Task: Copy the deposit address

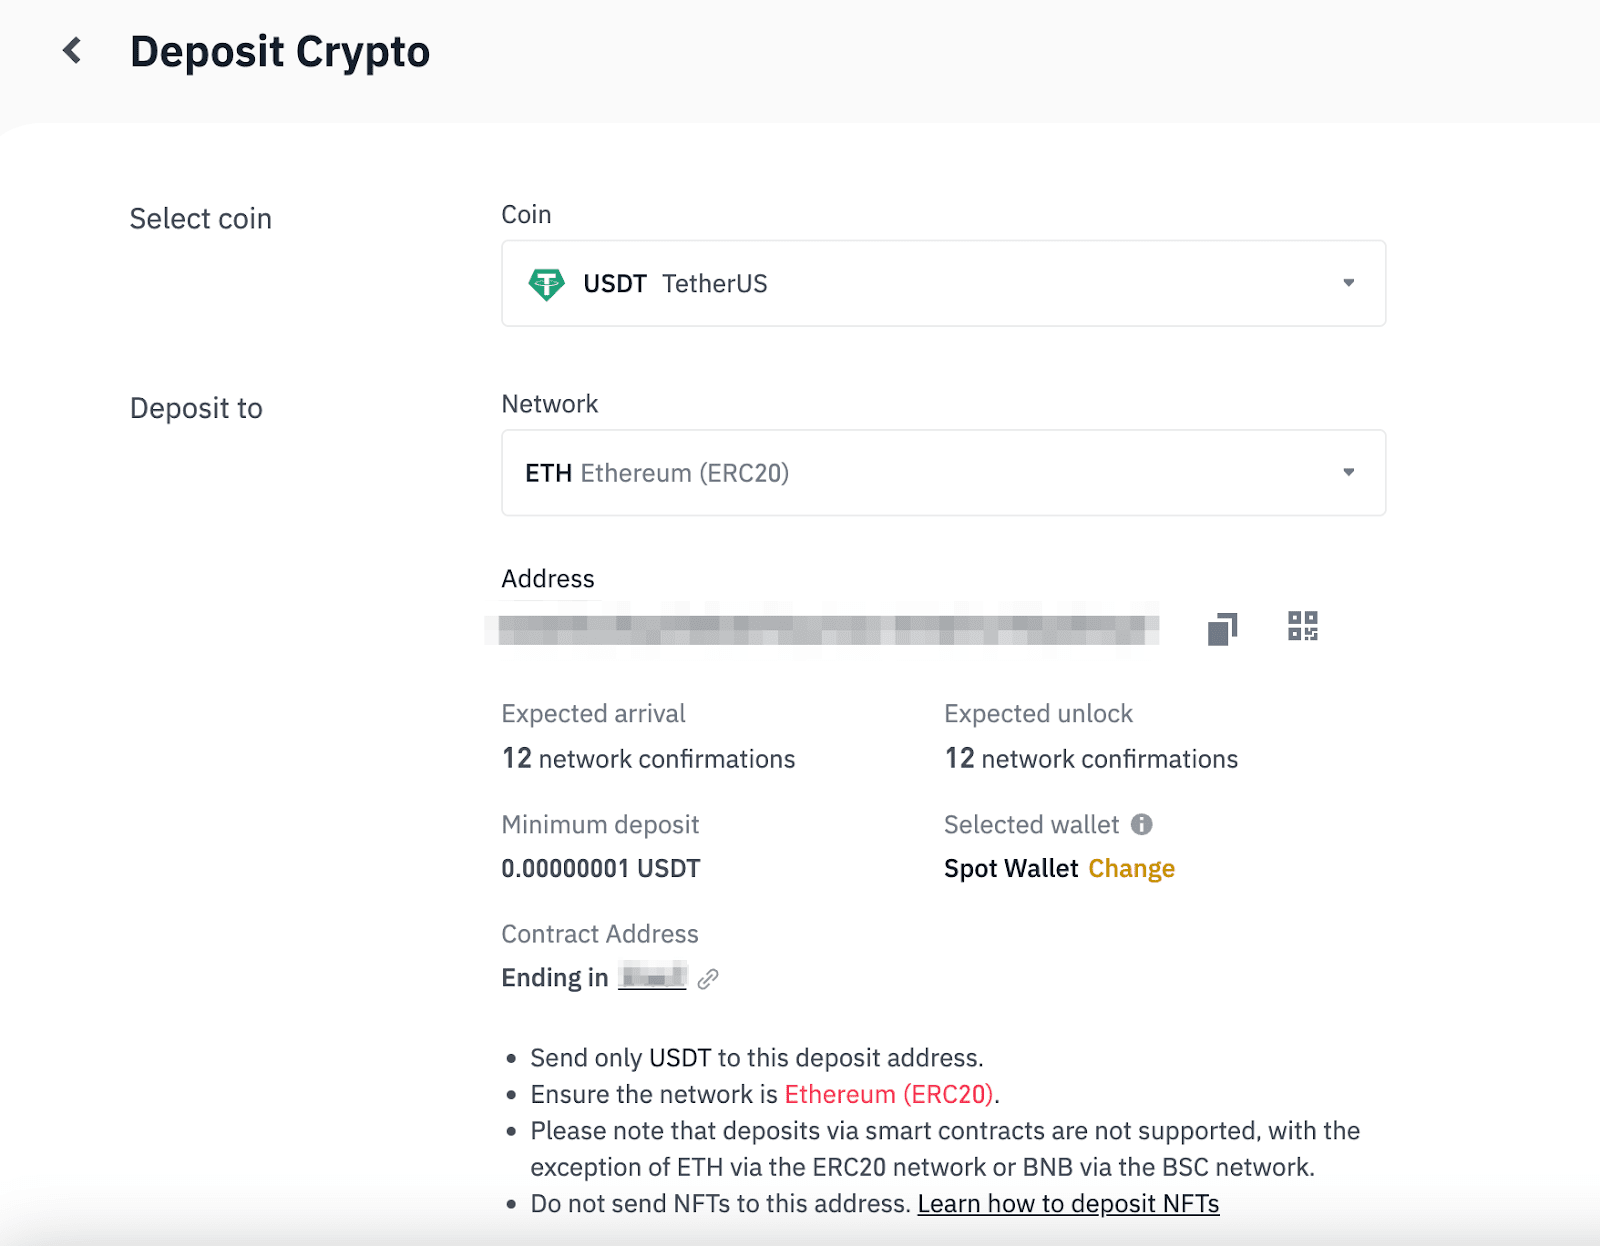Action: [x=1221, y=627]
